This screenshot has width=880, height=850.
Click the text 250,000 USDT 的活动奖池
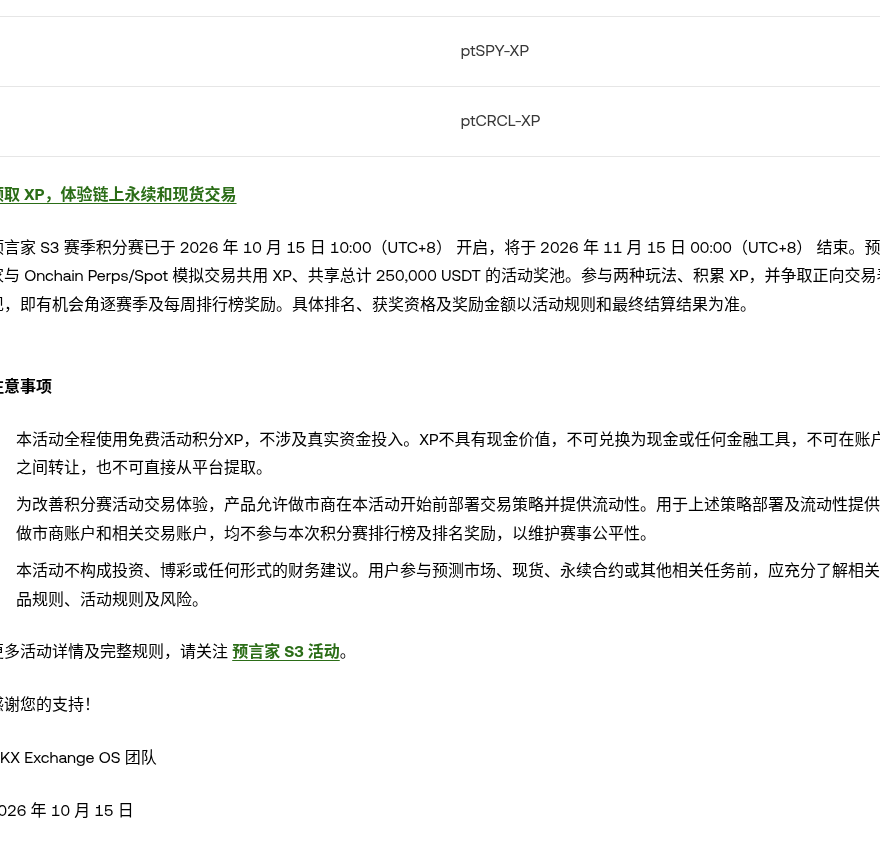coord(470,275)
